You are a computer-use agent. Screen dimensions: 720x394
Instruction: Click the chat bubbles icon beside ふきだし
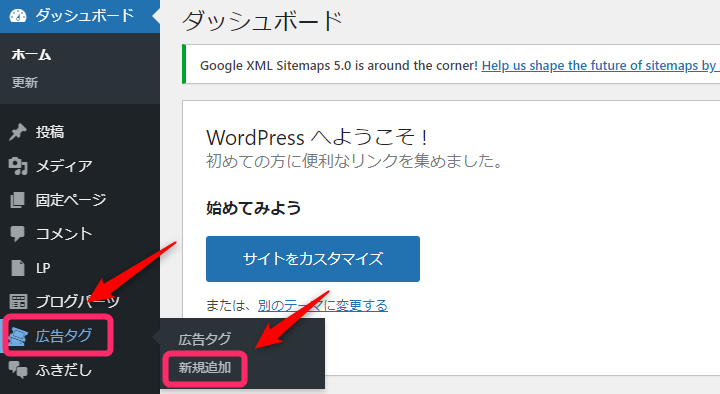click(x=18, y=370)
